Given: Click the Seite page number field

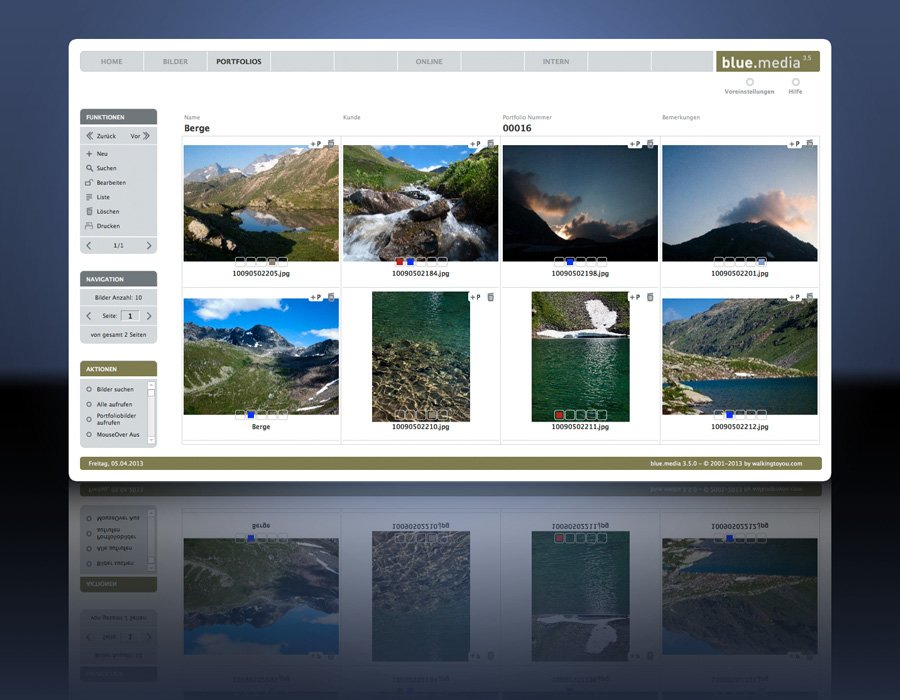Looking at the screenshot, I should (130, 316).
